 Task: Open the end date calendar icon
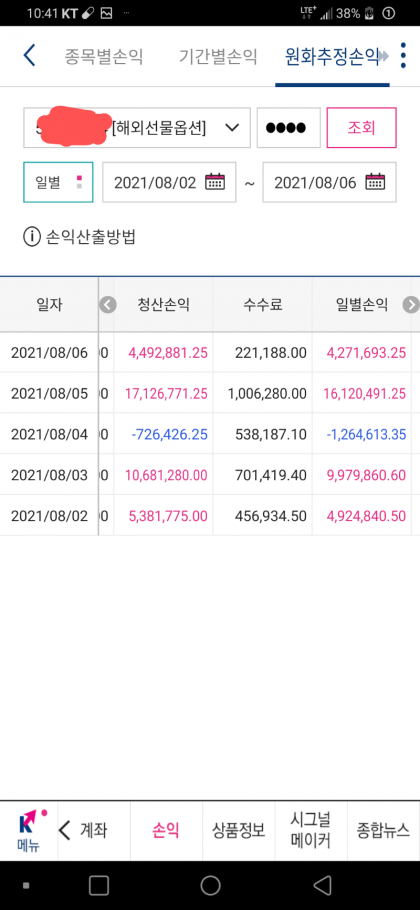click(375, 182)
